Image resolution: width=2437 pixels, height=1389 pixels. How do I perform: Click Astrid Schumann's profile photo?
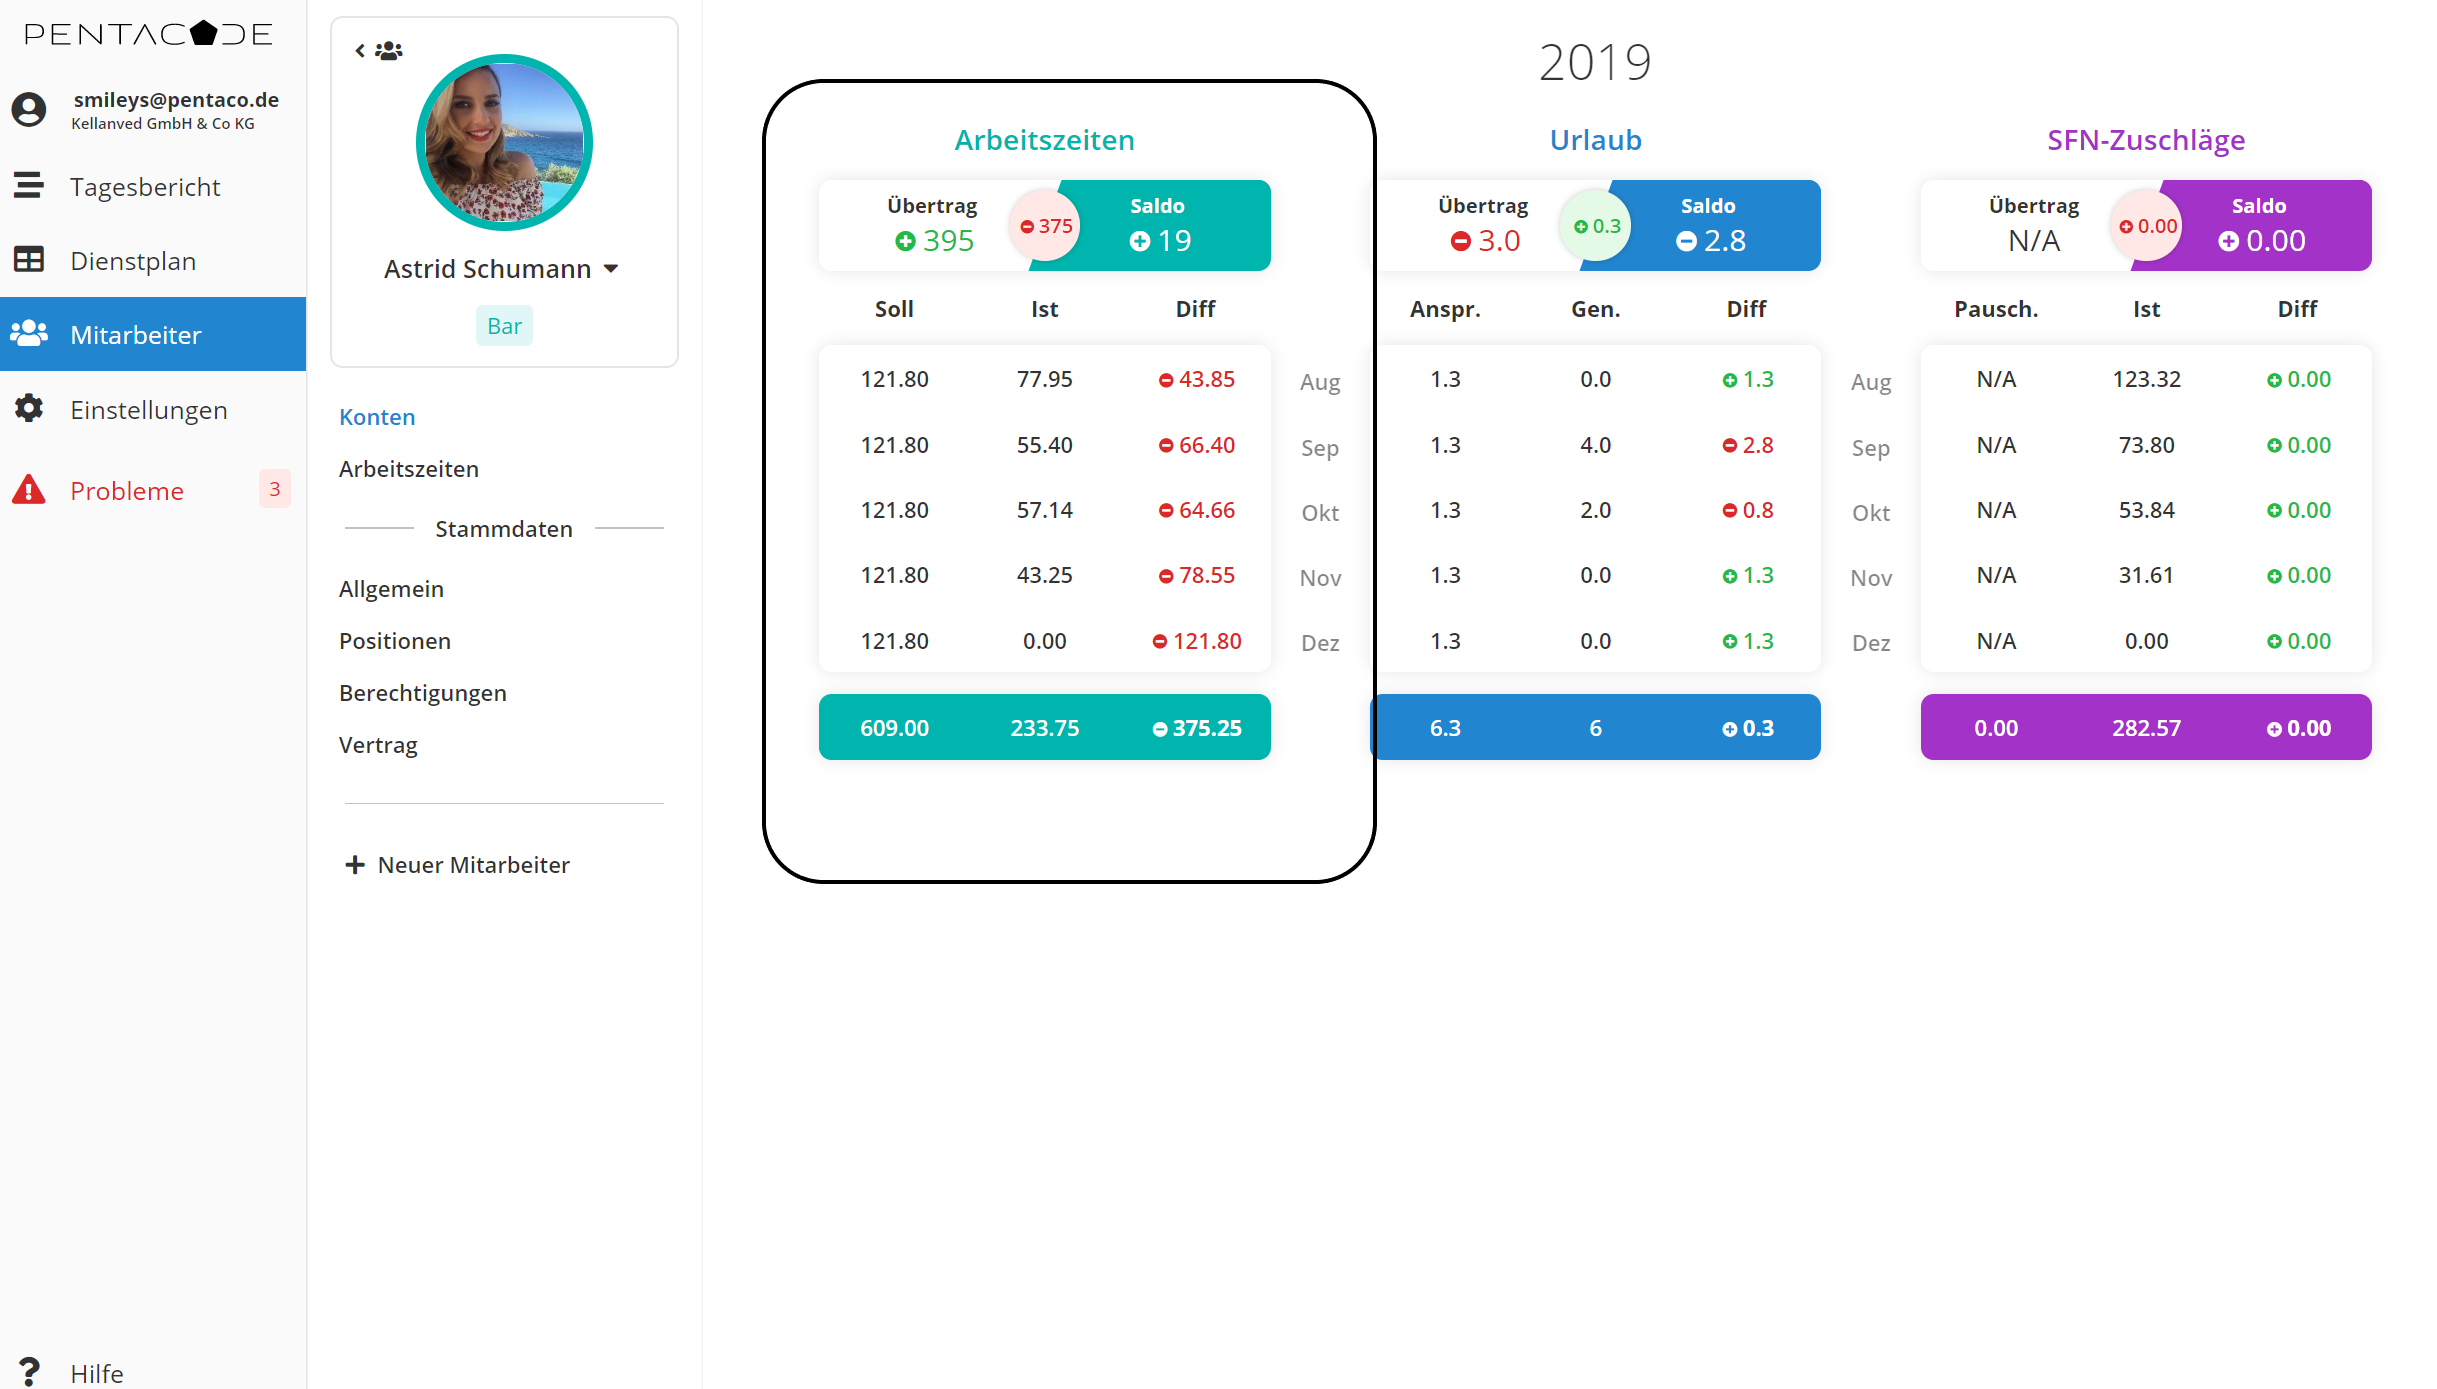tap(504, 142)
